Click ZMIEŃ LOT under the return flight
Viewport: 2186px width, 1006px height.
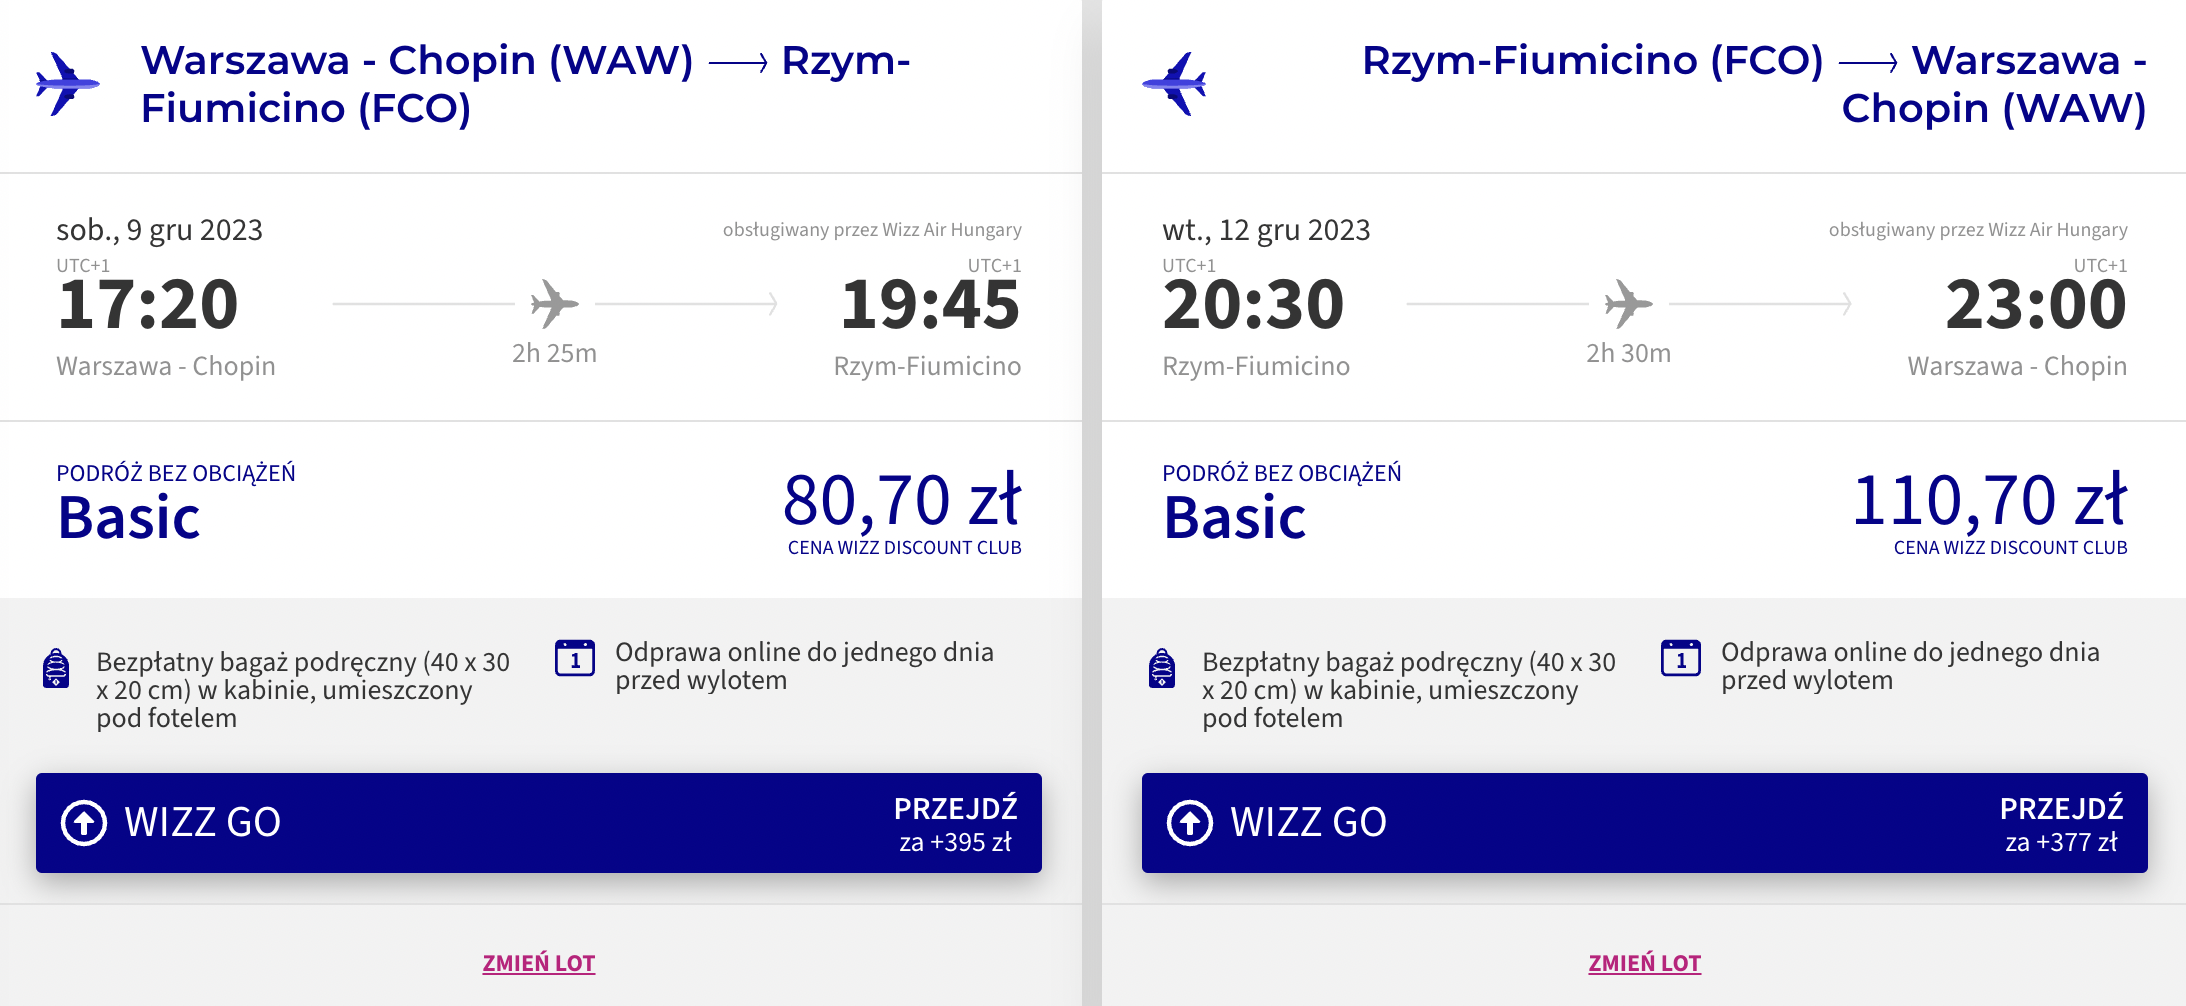(1645, 963)
